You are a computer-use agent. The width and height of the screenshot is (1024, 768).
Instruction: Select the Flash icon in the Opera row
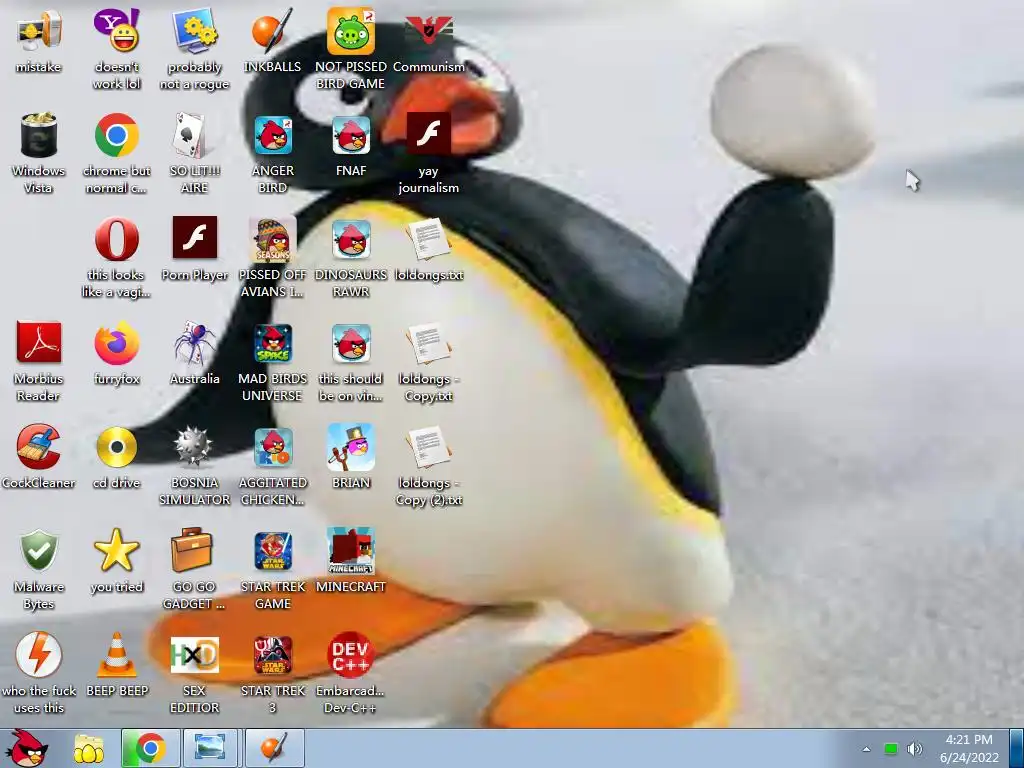click(195, 238)
